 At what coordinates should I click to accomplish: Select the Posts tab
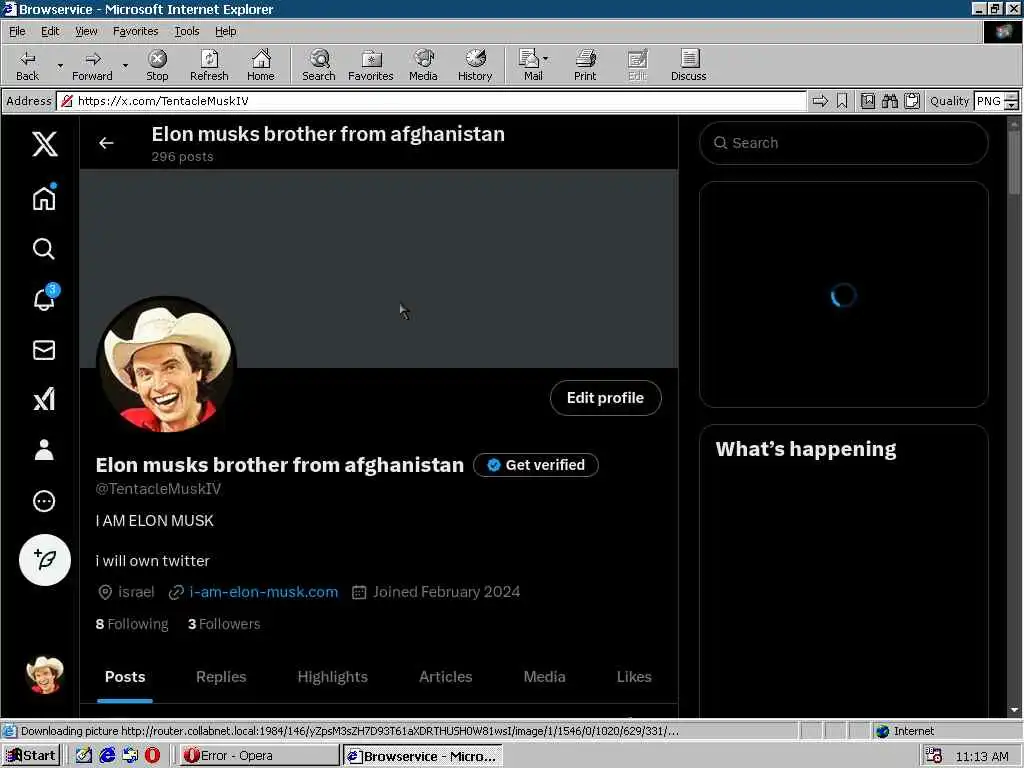(x=125, y=677)
